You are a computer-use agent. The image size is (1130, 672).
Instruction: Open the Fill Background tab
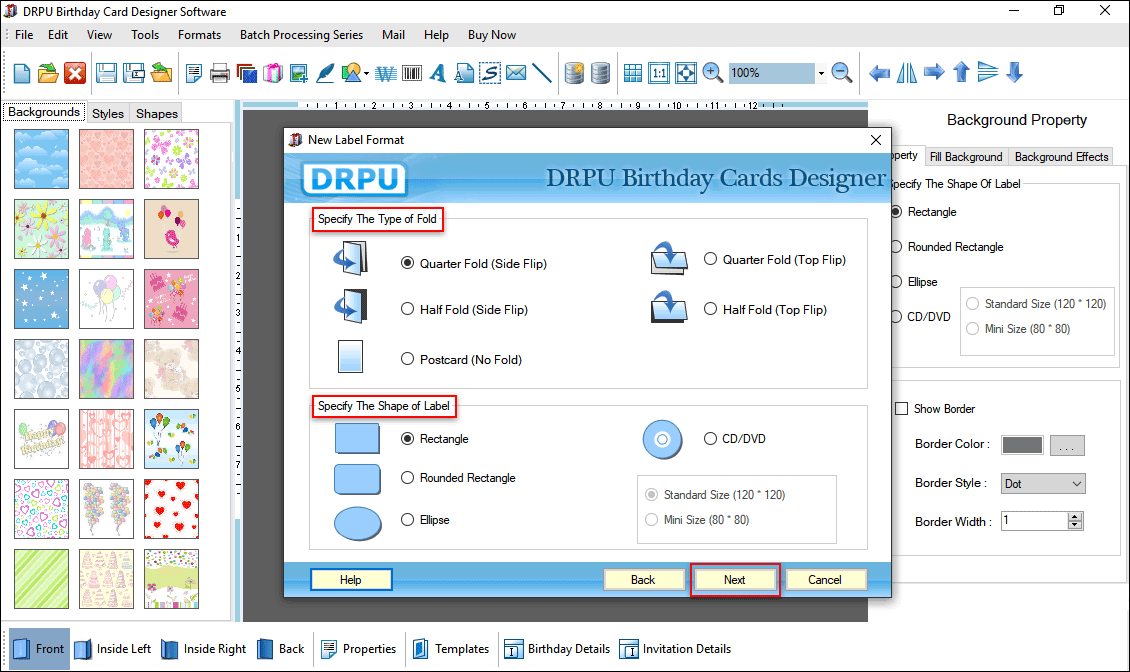tap(966, 156)
